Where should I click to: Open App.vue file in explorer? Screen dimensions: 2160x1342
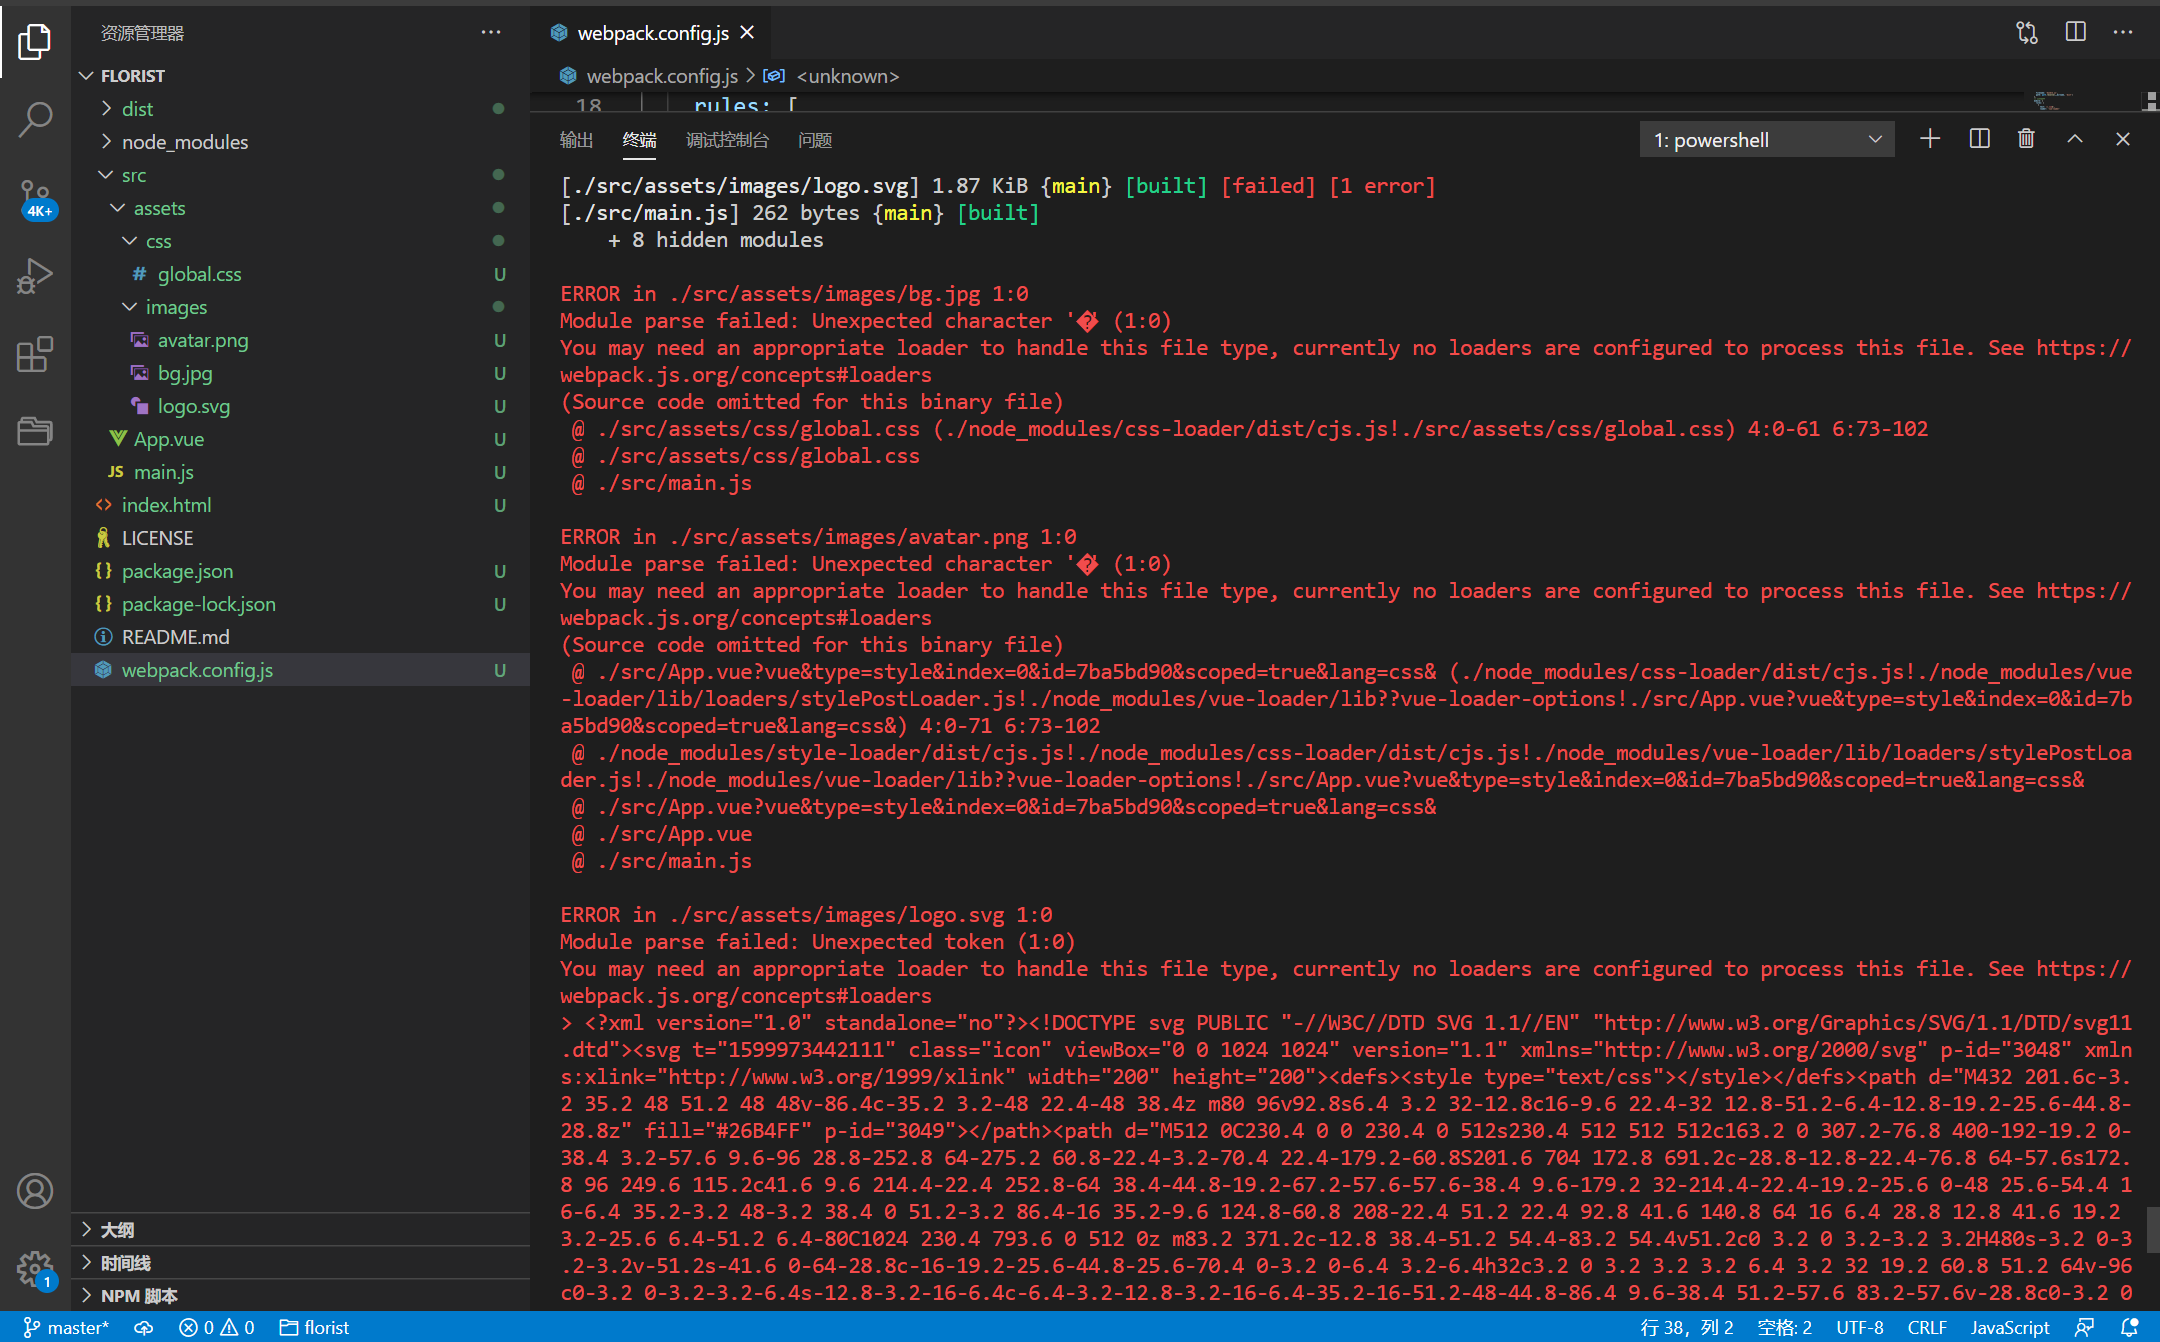(x=168, y=439)
